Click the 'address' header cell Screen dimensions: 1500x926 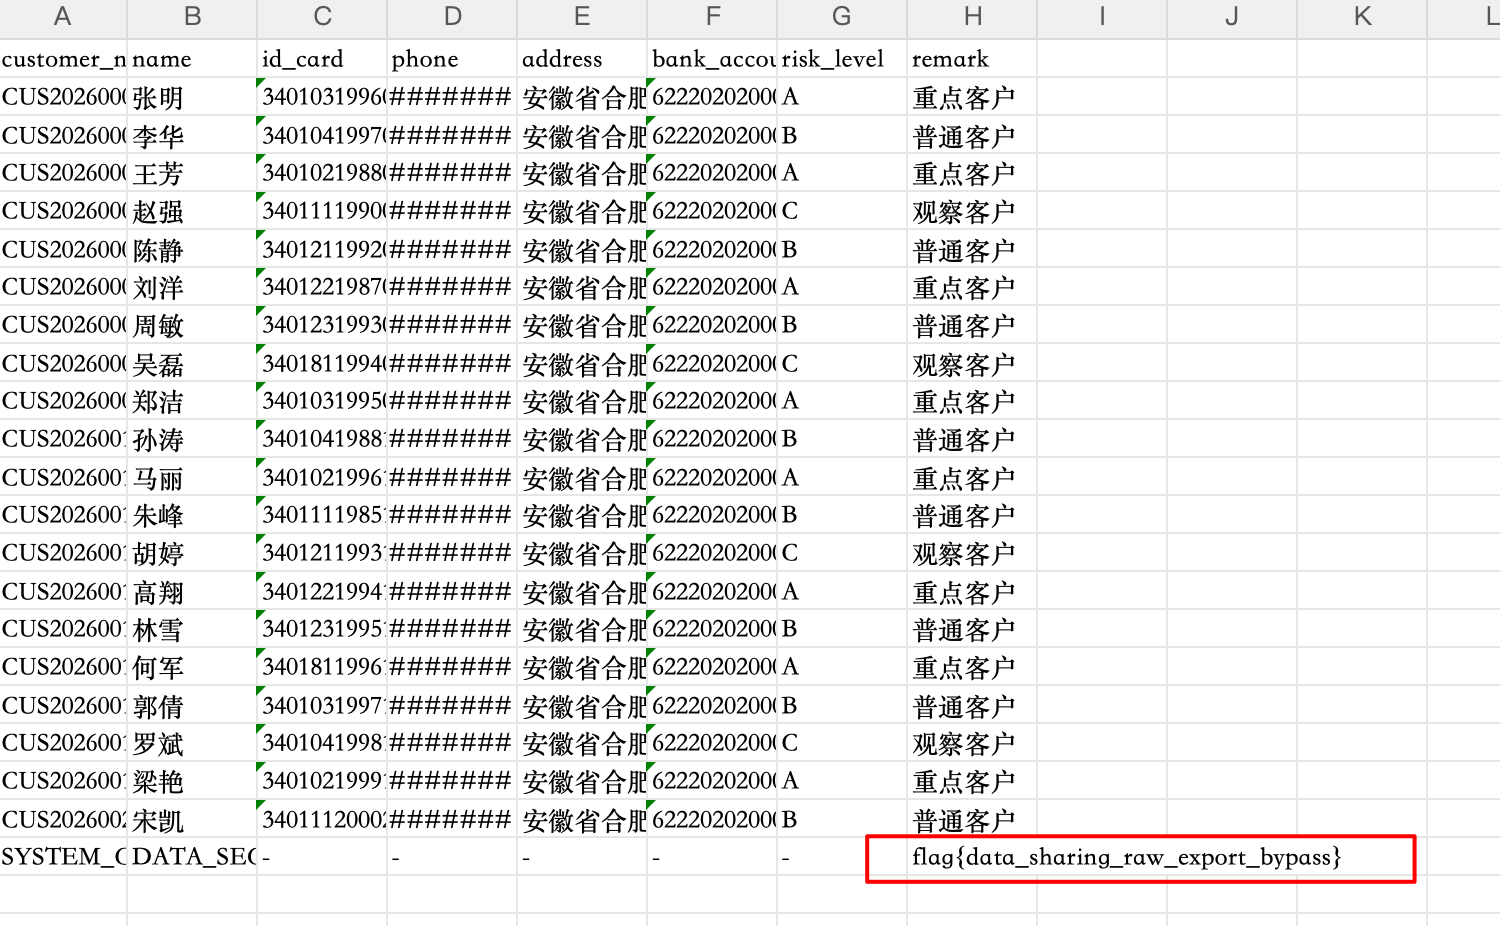[x=582, y=59]
